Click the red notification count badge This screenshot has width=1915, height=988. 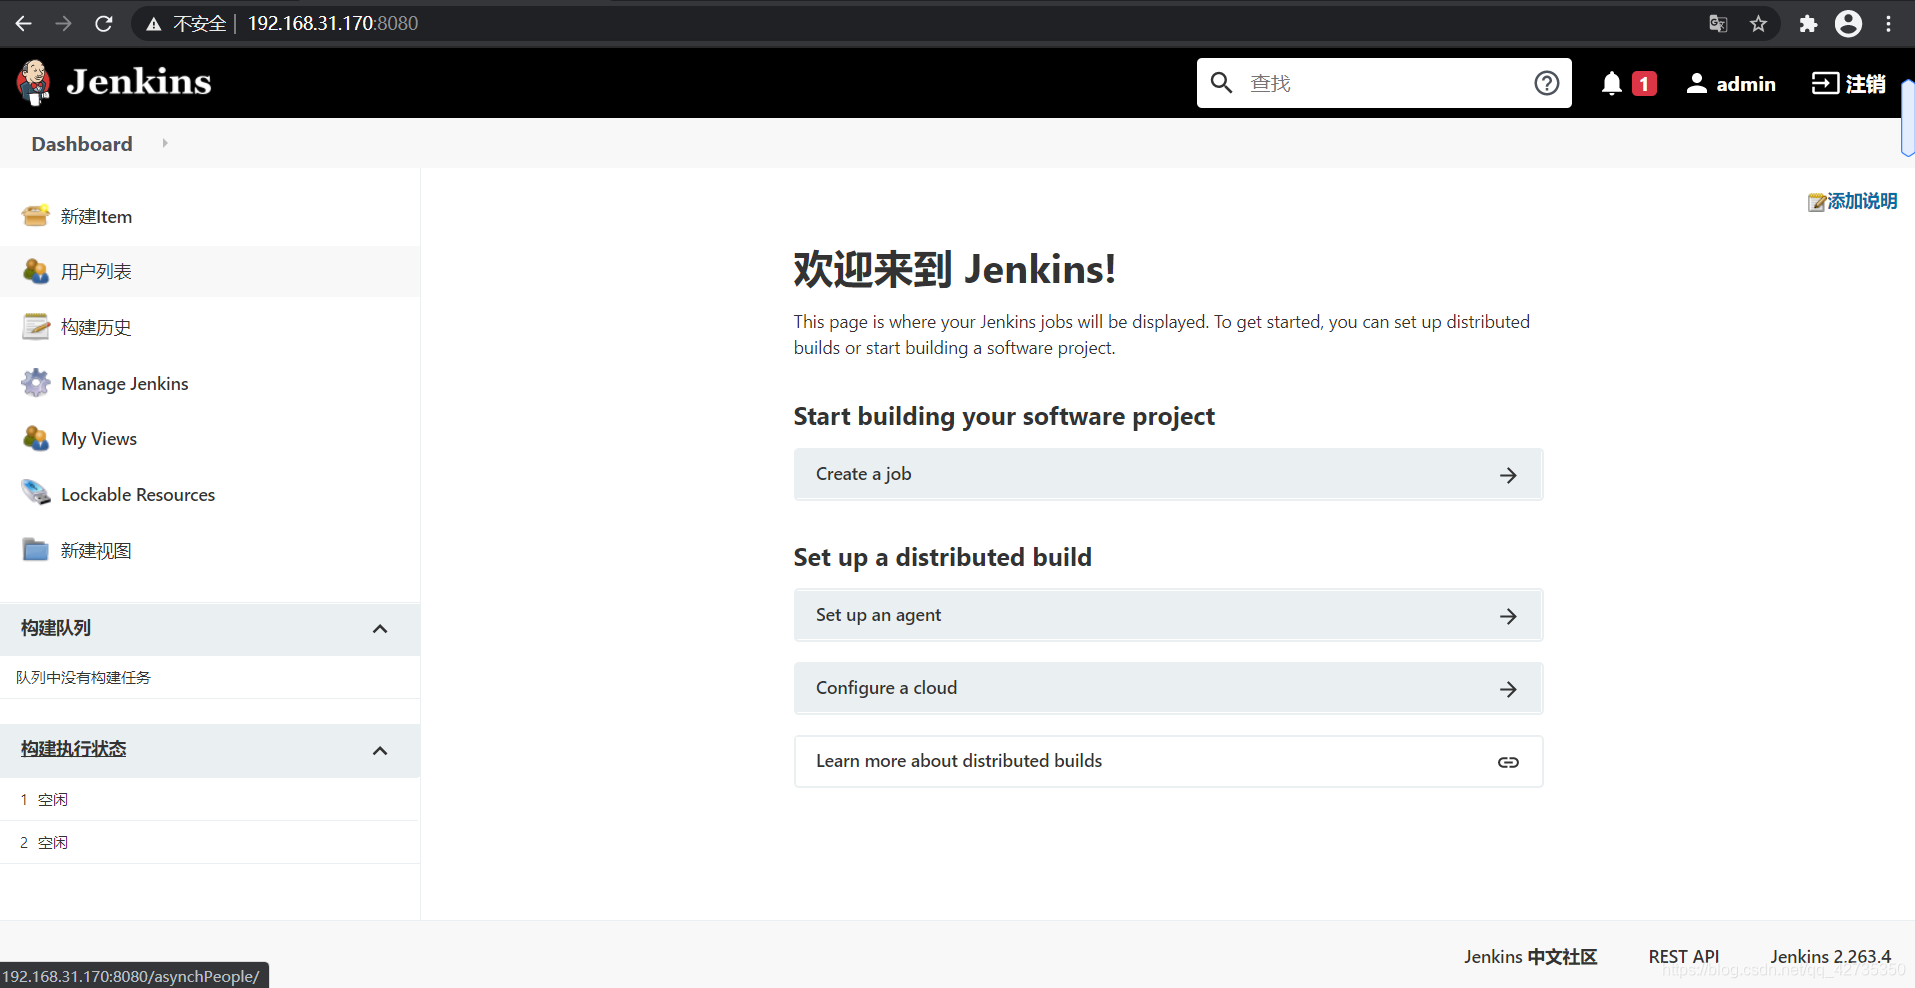click(x=1644, y=84)
